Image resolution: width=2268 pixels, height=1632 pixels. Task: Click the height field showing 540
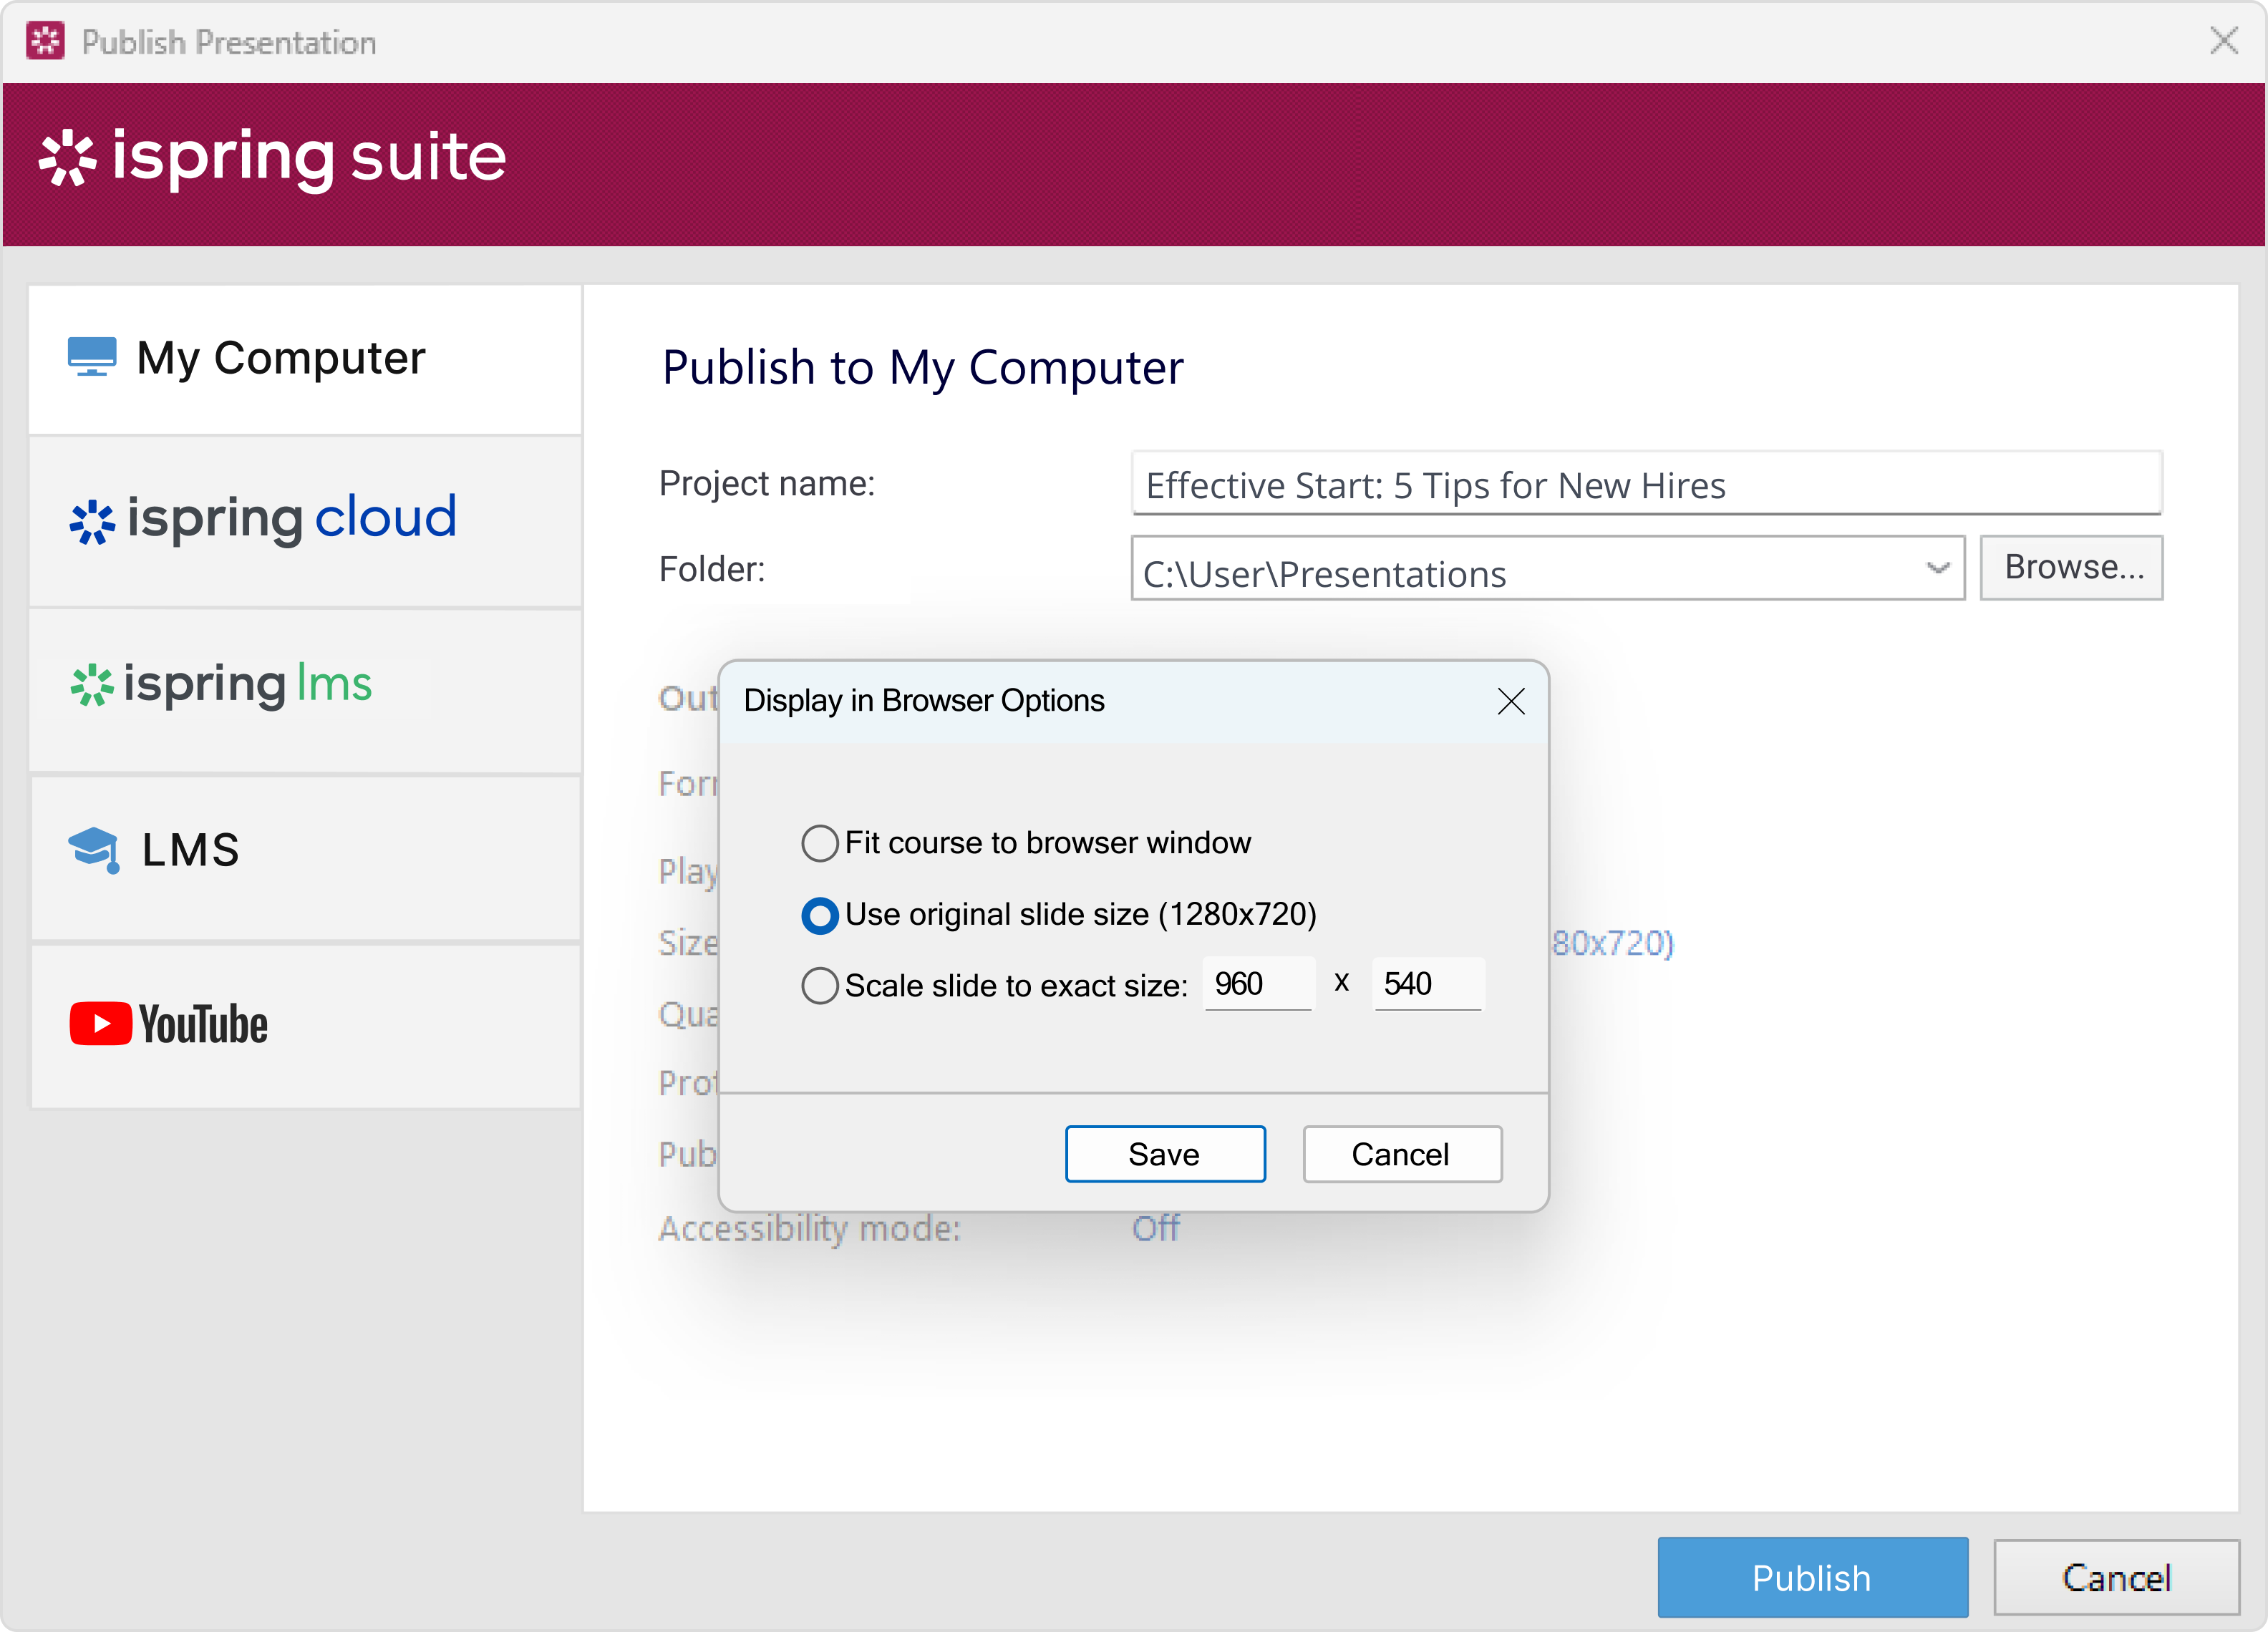(1428, 984)
